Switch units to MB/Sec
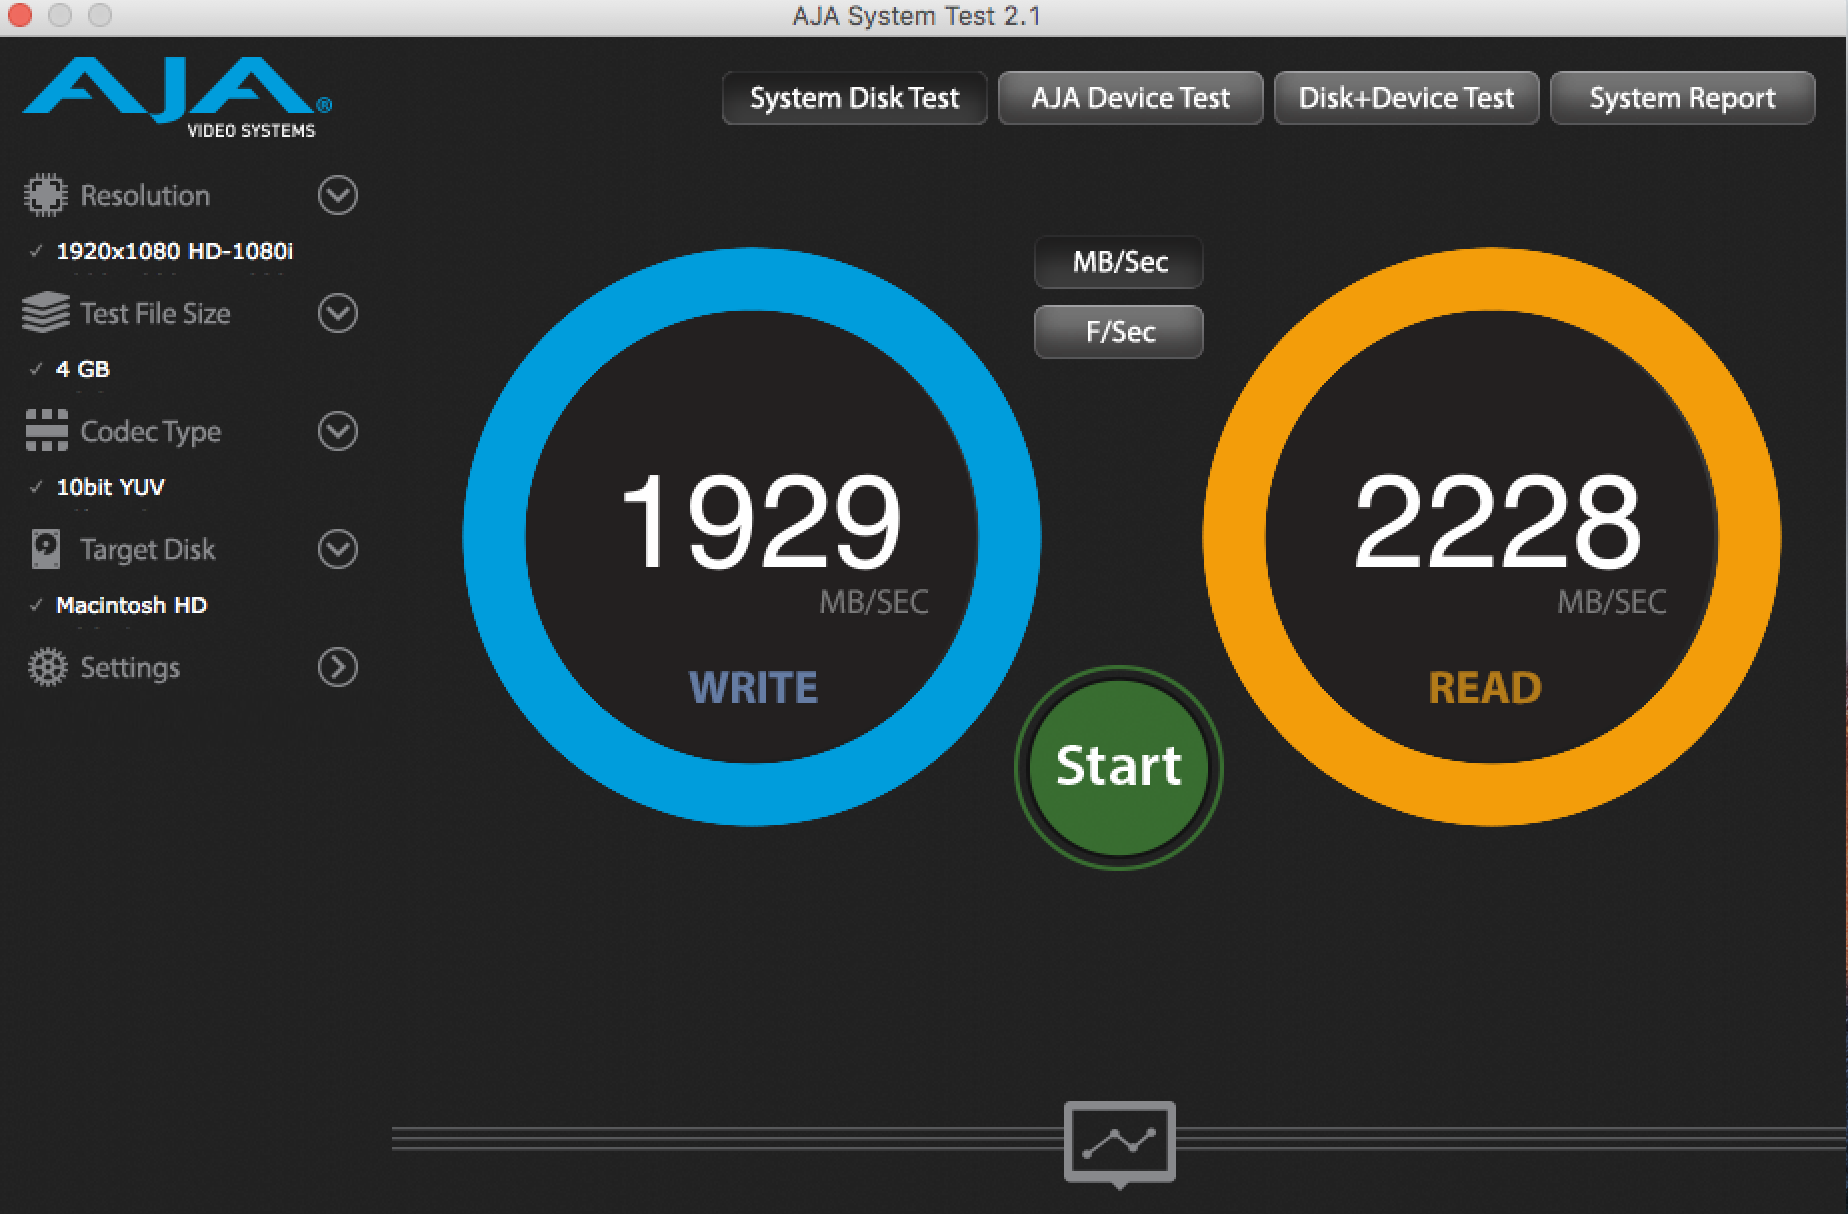This screenshot has height=1214, width=1848. [x=1119, y=262]
